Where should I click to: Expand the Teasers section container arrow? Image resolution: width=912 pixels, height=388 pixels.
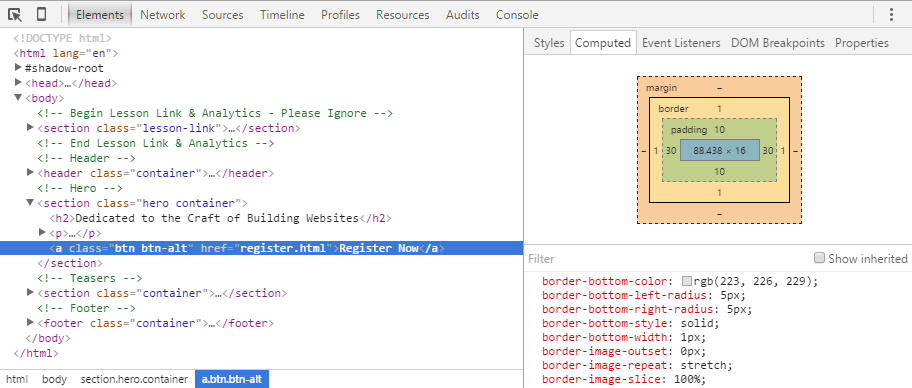click(x=31, y=293)
